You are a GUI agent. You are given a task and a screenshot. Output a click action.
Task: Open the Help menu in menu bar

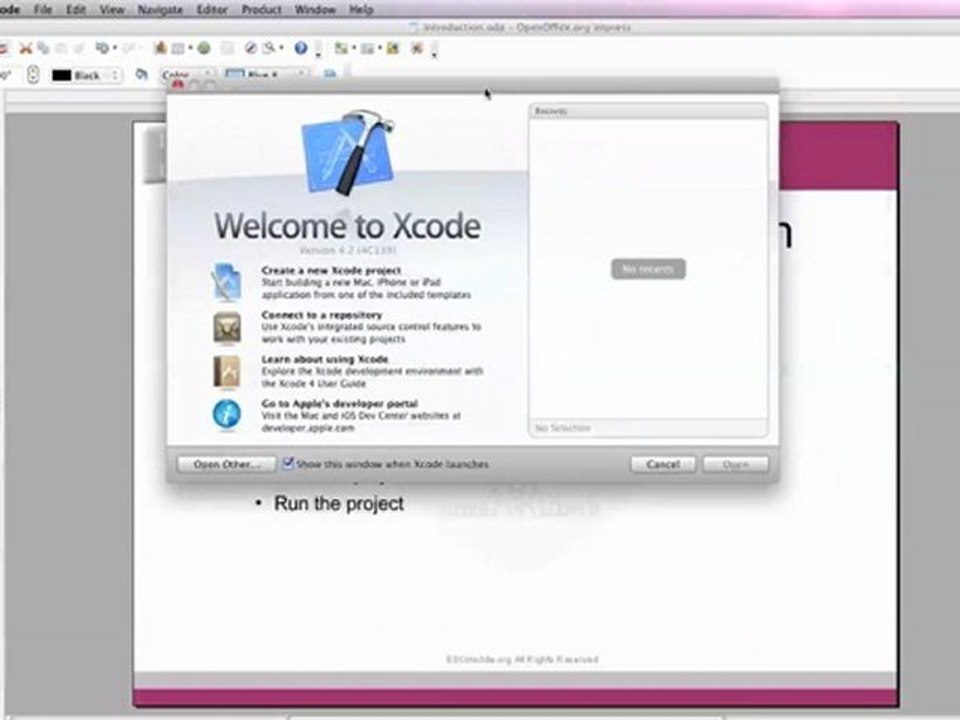click(361, 9)
